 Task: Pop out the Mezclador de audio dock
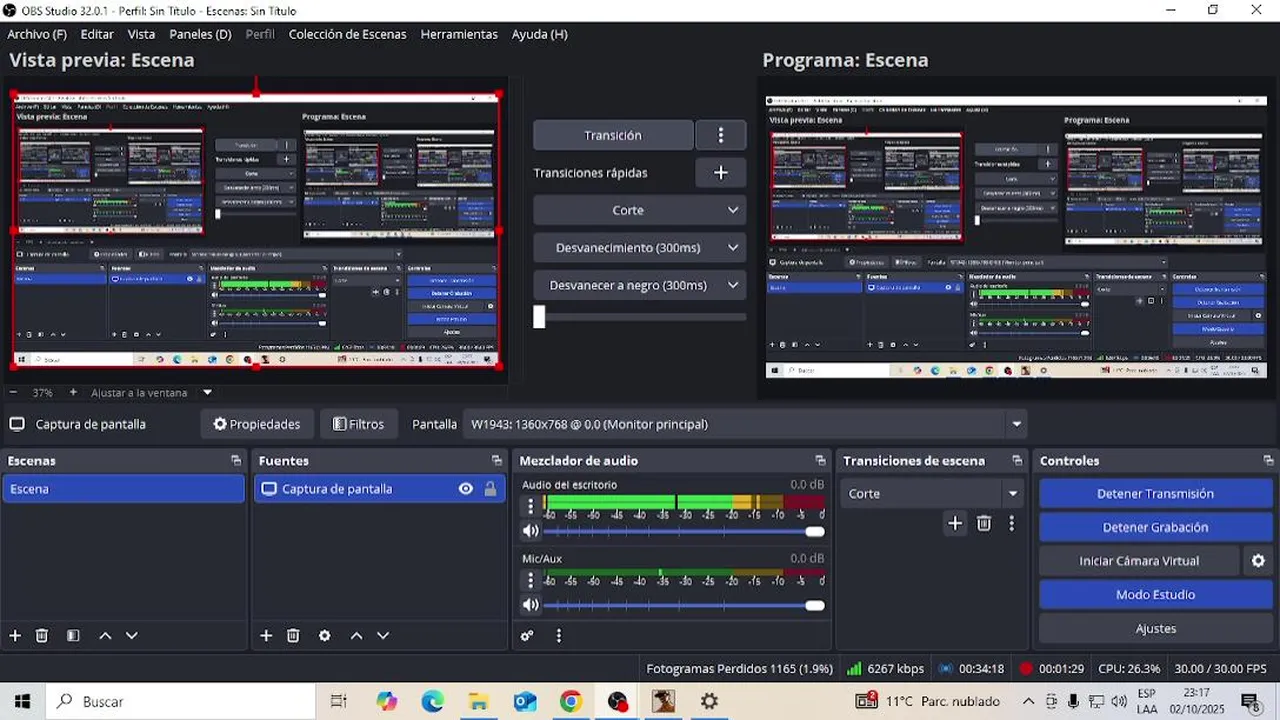coord(821,461)
